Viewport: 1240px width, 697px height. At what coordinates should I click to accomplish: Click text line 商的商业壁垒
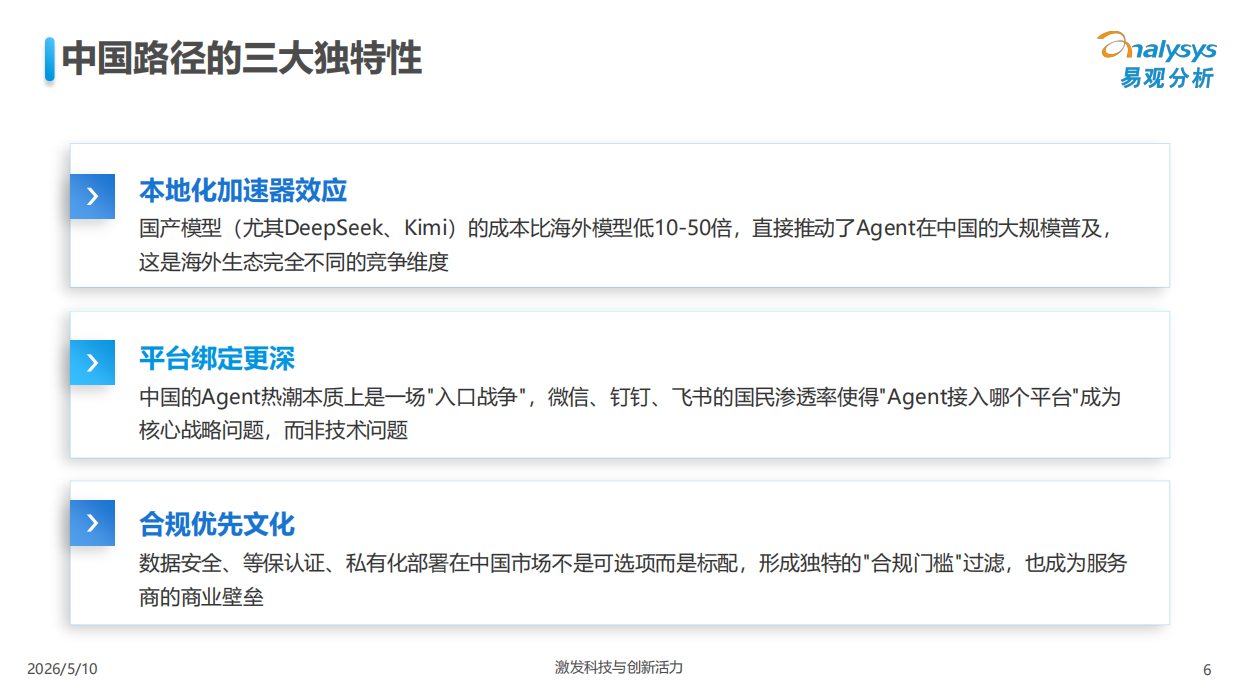(201, 598)
